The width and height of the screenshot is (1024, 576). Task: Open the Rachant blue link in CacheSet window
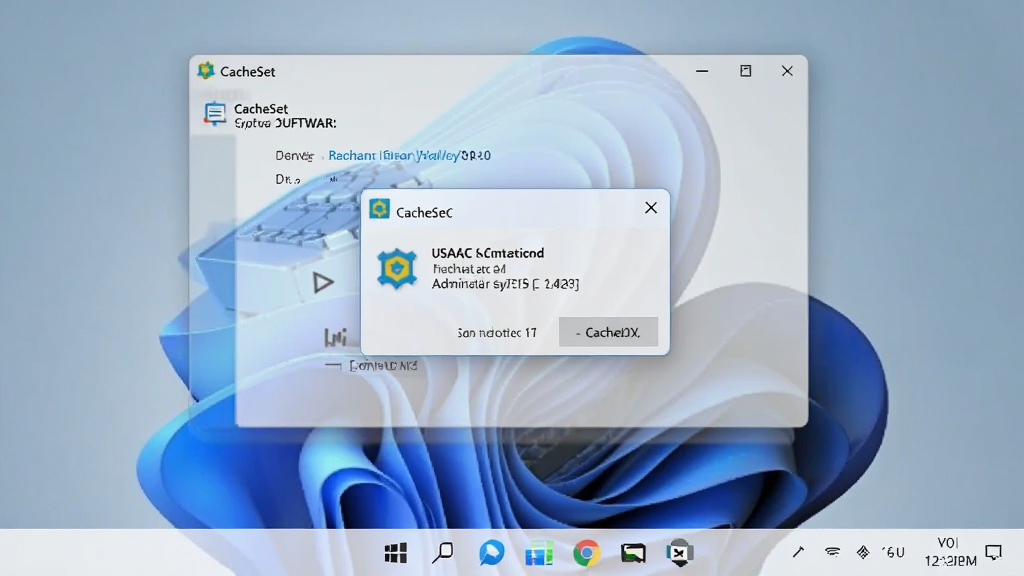[409, 155]
